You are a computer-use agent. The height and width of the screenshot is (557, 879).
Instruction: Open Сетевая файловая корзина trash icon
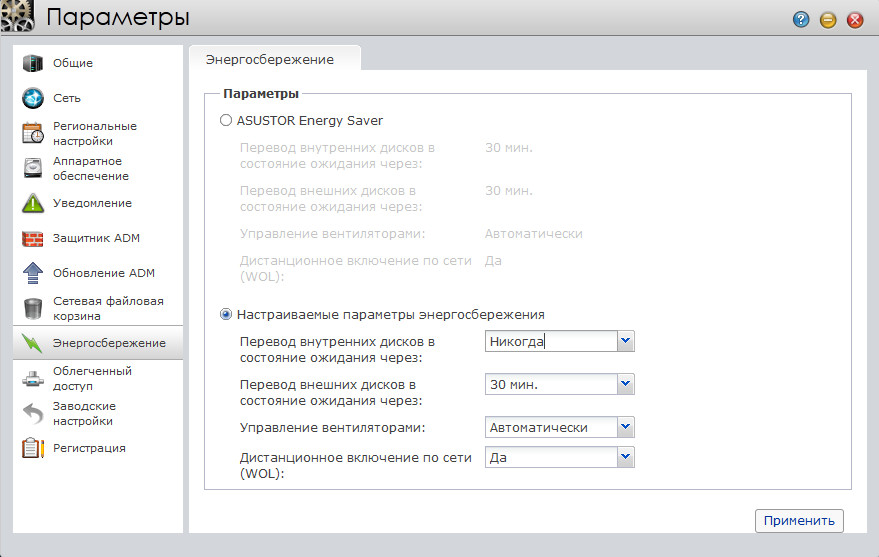tap(34, 308)
